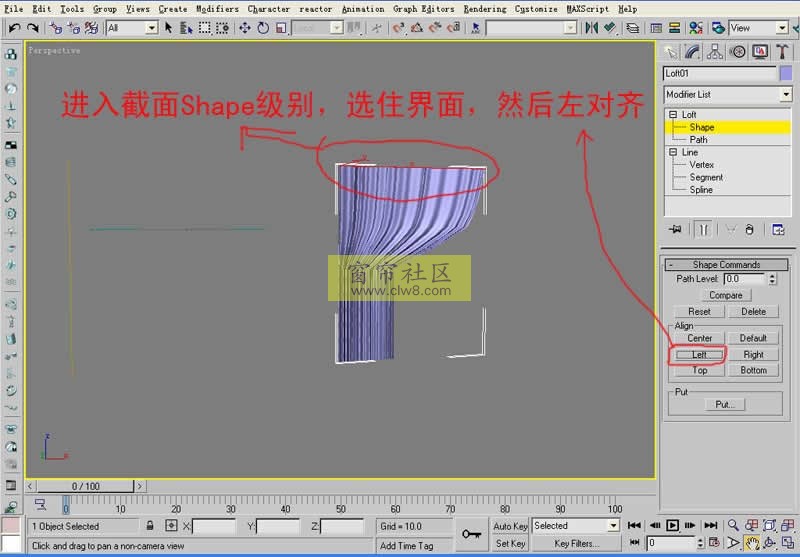Screen dimensions: 800x557
Task: Toggle rectangular selection region icon
Action: click(x=204, y=28)
